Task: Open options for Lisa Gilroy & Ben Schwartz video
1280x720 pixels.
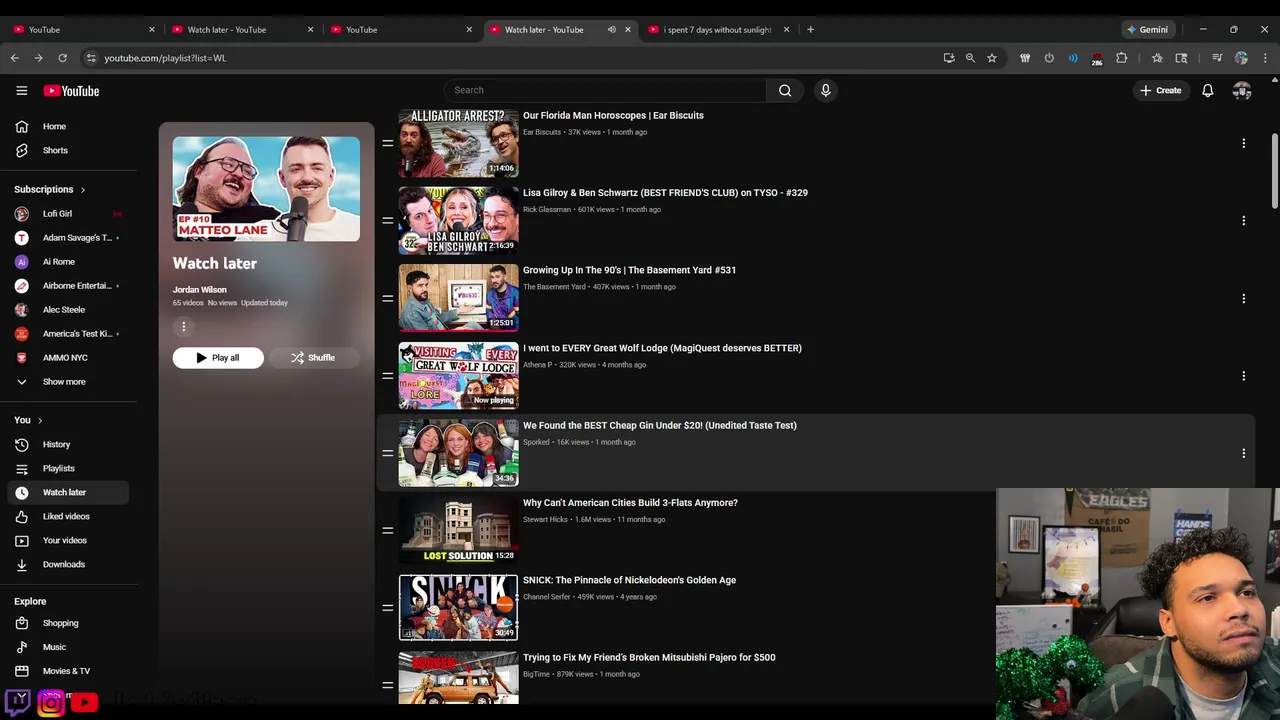Action: click(x=1243, y=220)
